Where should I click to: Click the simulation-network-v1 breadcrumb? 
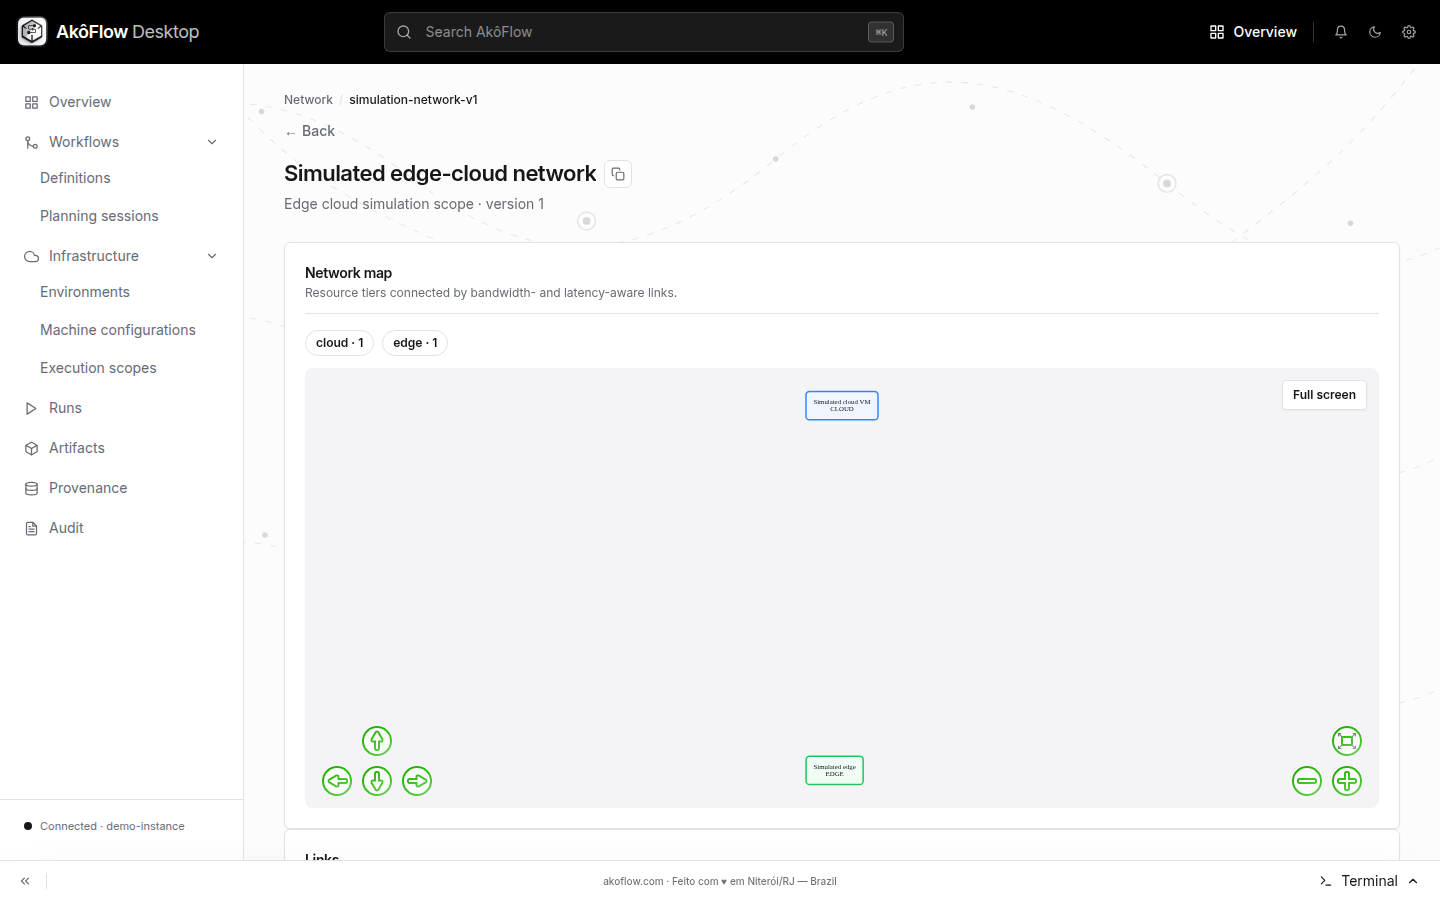pos(413,100)
